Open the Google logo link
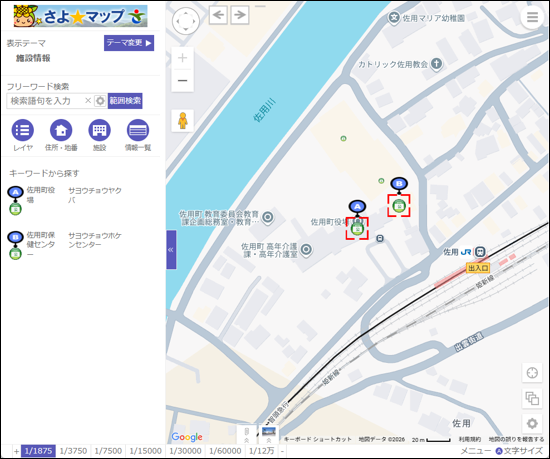550x459 pixels. (x=187, y=437)
